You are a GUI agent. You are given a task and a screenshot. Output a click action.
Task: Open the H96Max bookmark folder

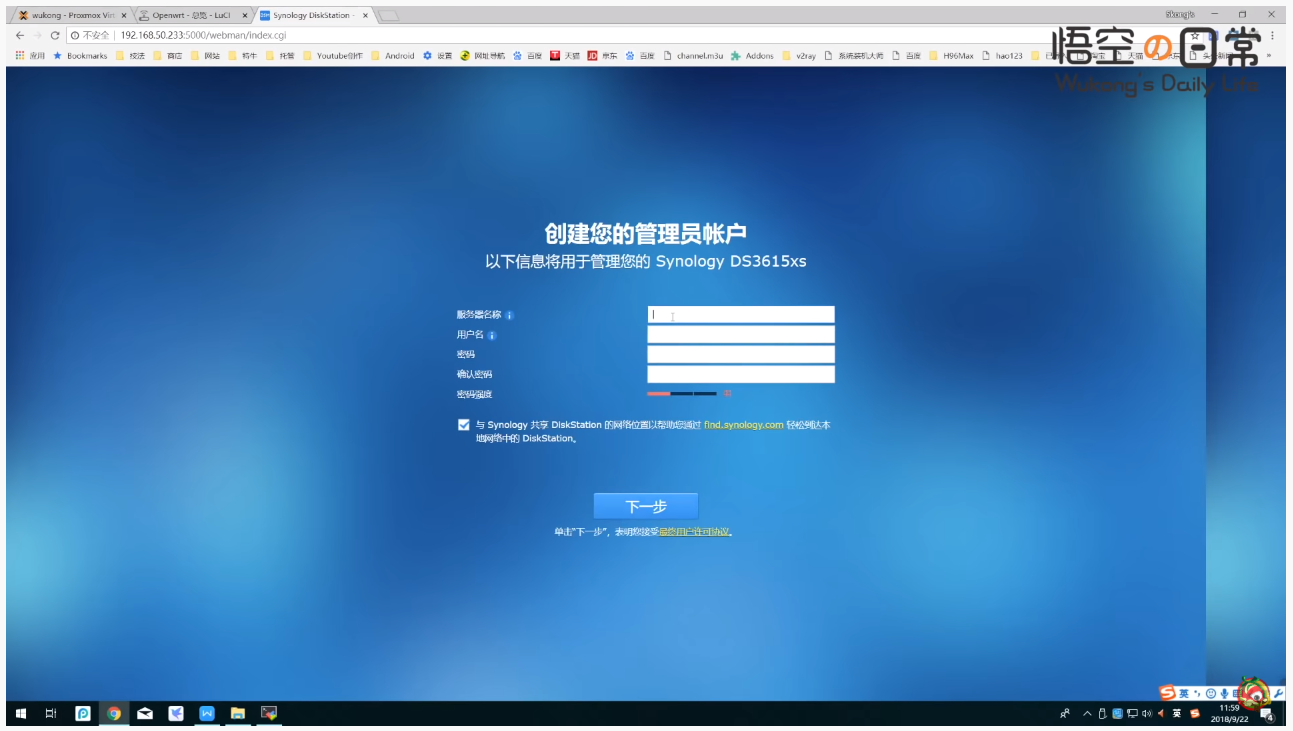(952, 56)
